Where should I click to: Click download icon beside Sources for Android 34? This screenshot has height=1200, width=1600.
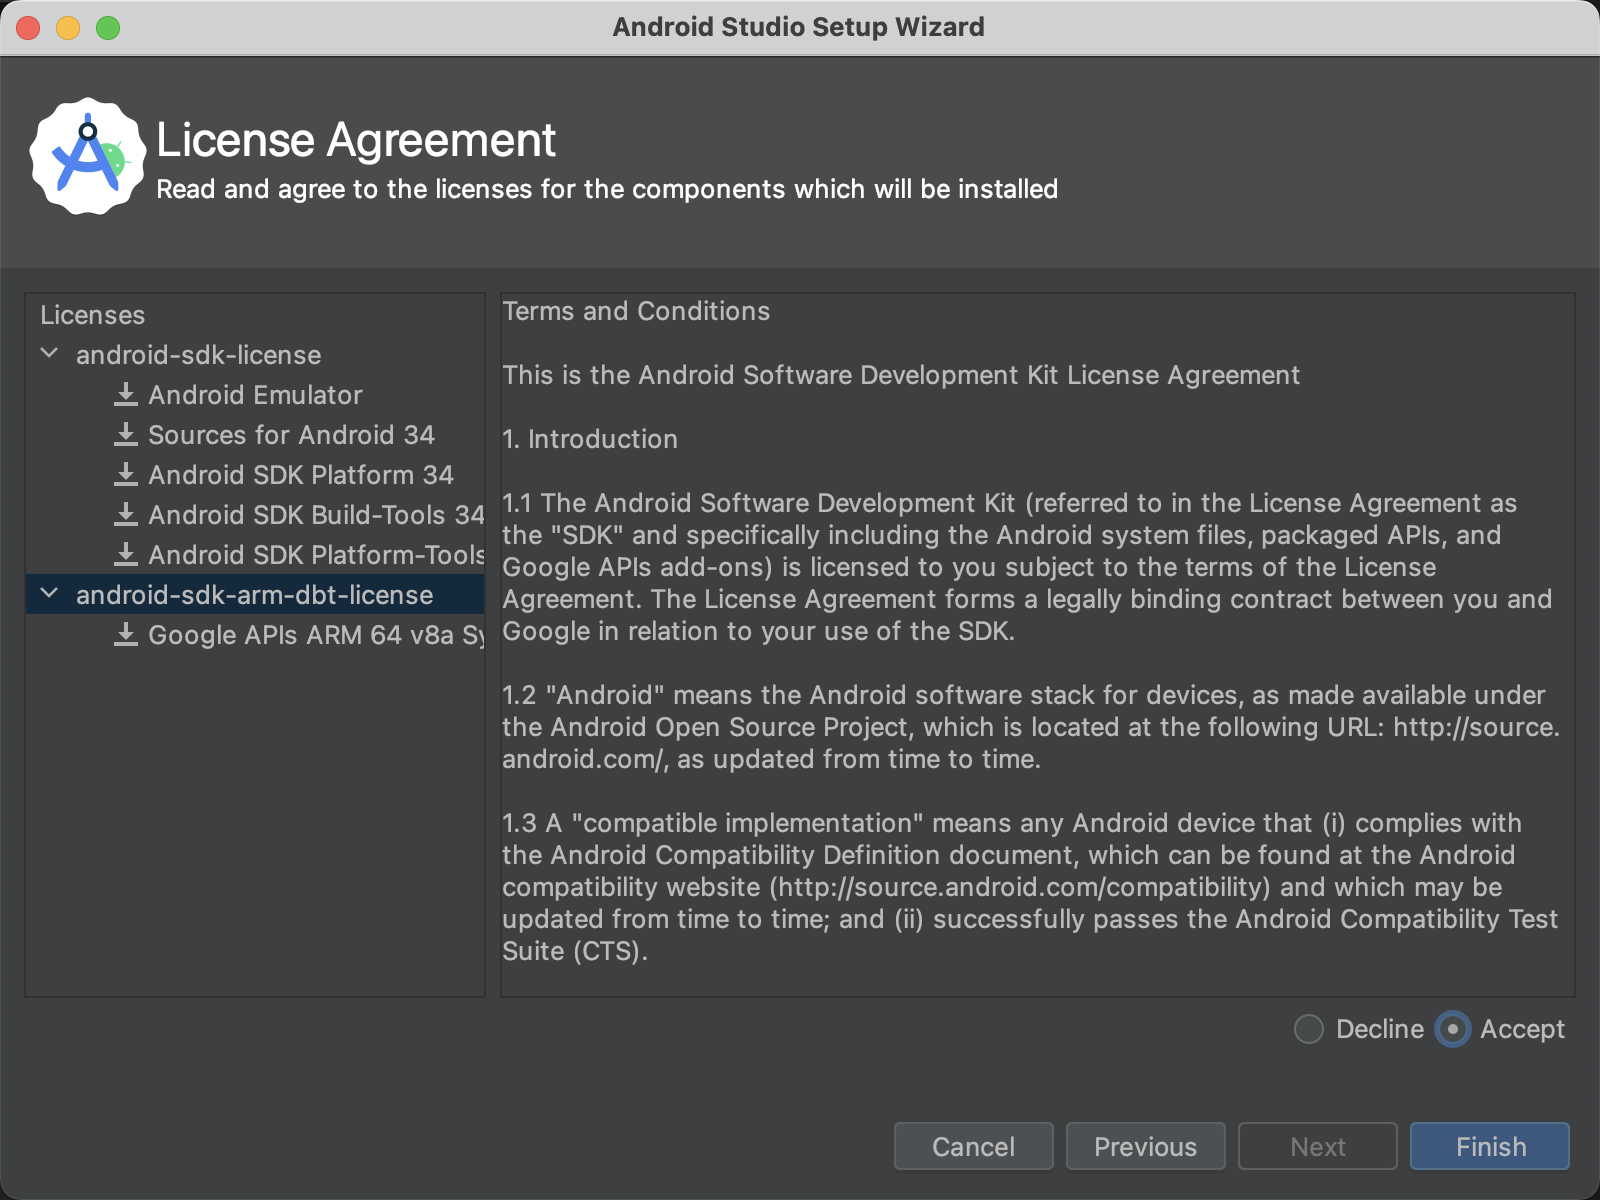(x=126, y=435)
